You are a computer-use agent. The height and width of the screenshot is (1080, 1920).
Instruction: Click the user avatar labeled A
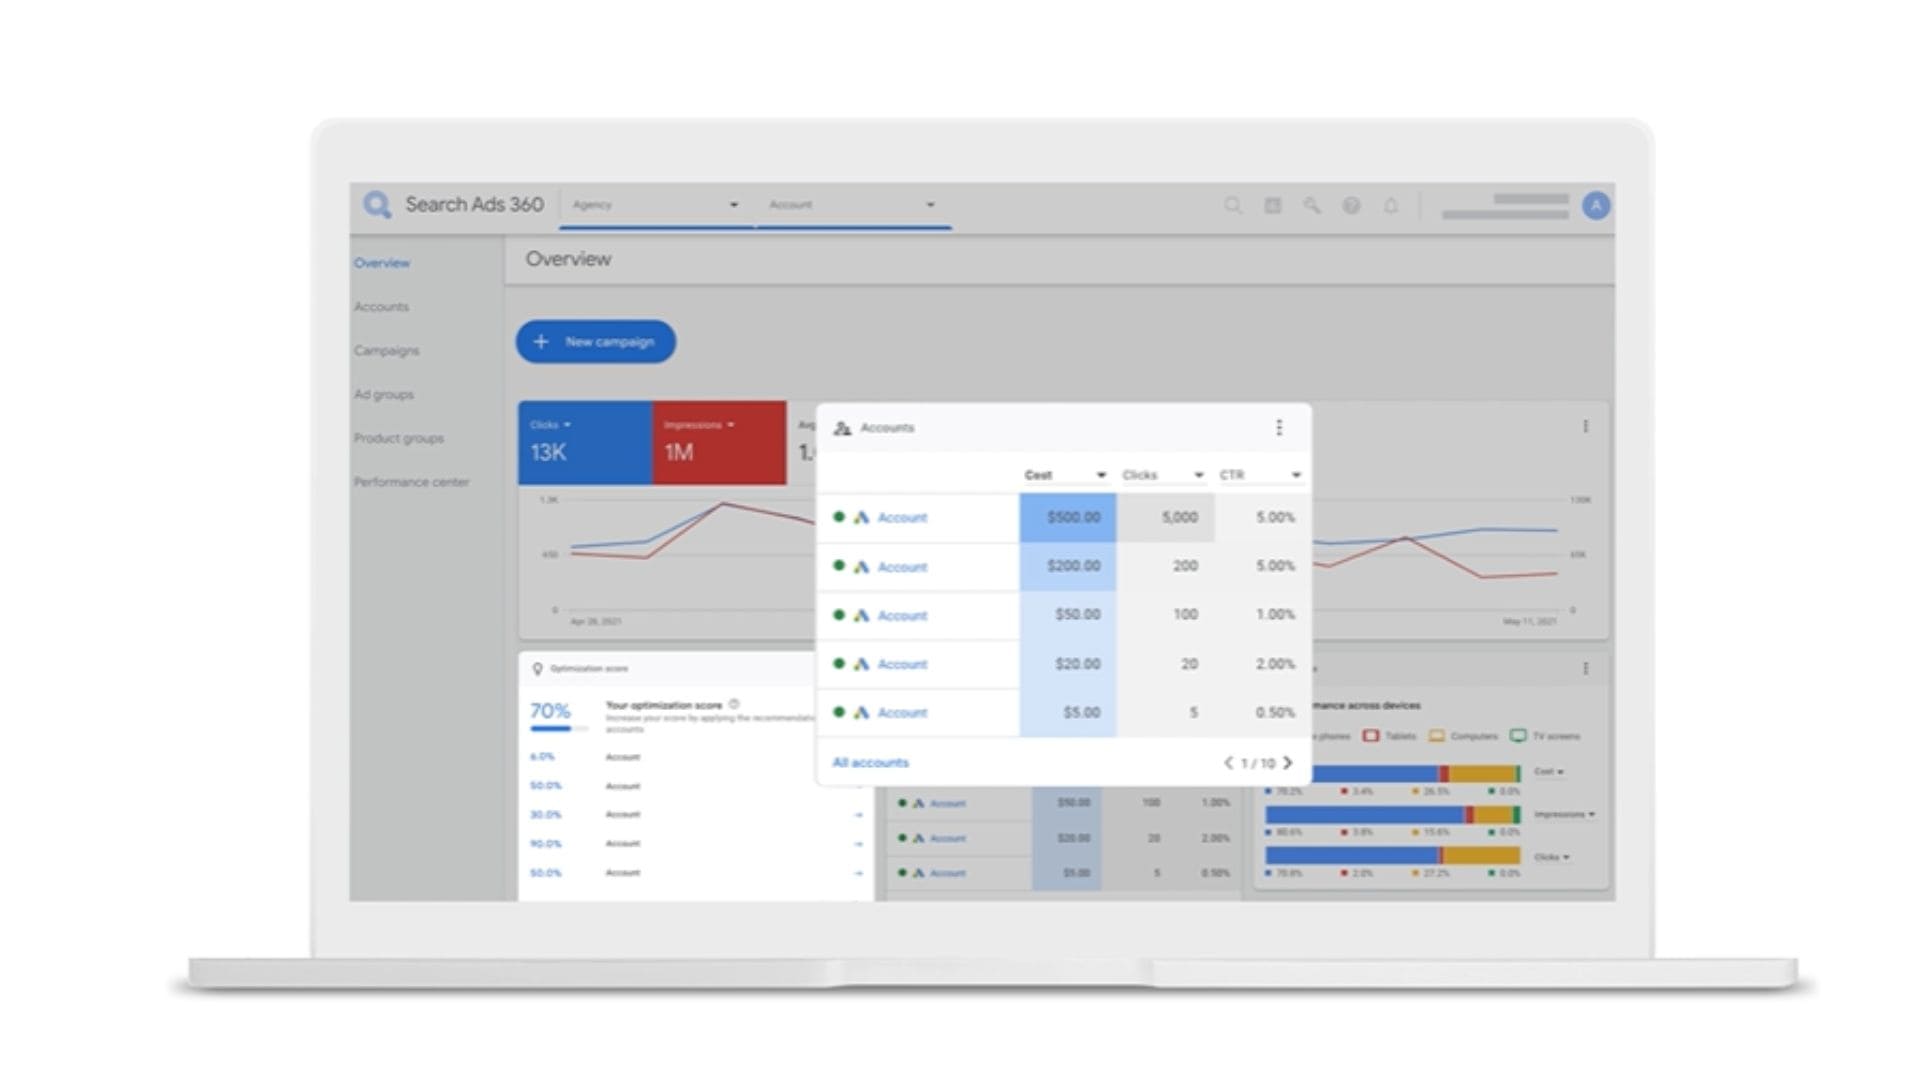pos(1596,205)
